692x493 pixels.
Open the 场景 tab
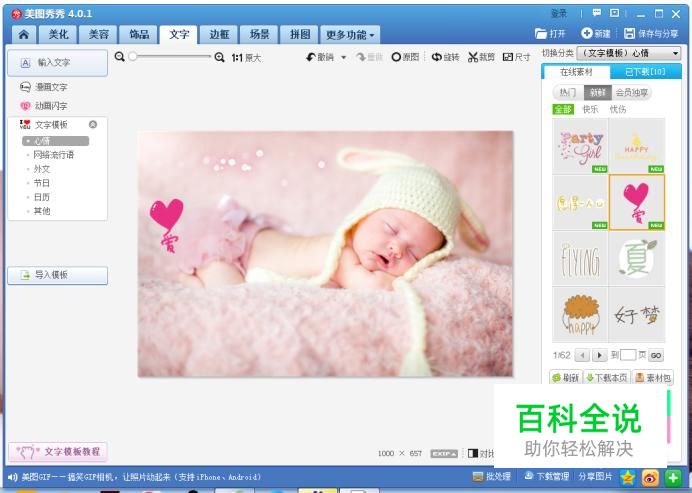pyautogui.click(x=260, y=34)
